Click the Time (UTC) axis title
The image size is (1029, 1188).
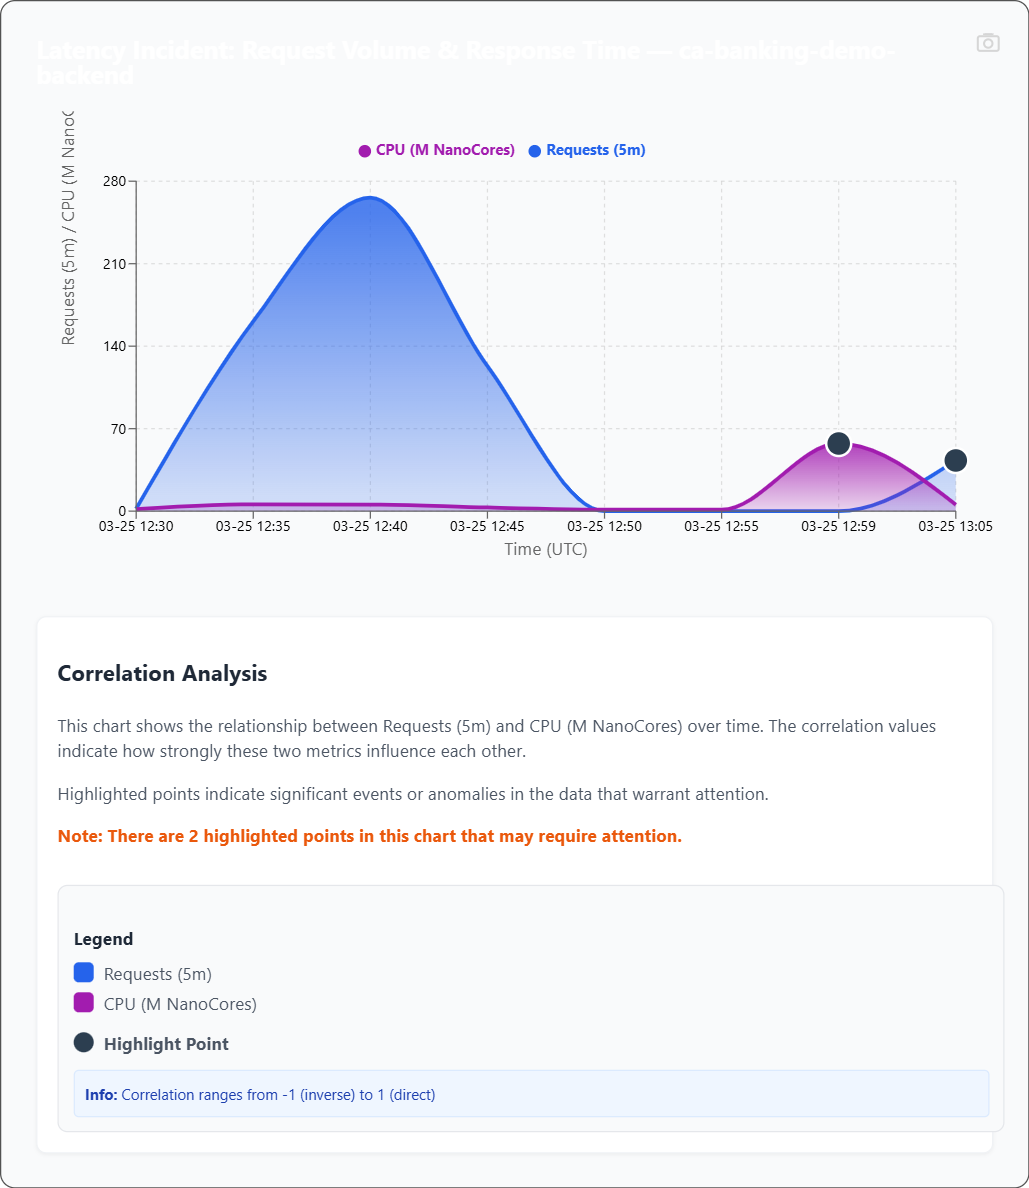545,549
